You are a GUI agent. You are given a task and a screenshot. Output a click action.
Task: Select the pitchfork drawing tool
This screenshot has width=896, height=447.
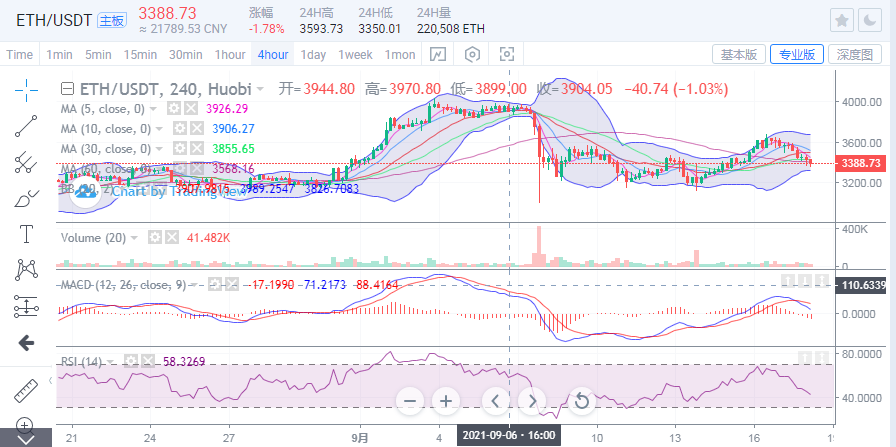click(26, 162)
